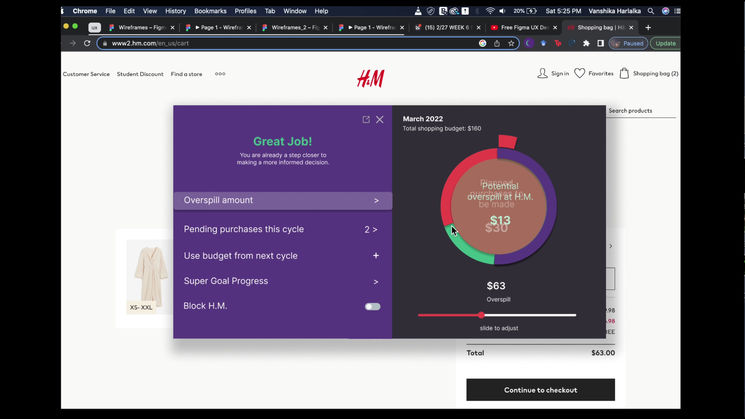745x419 pixels.
Task: Open the three-dot more menu in H&M header
Action: (220, 74)
